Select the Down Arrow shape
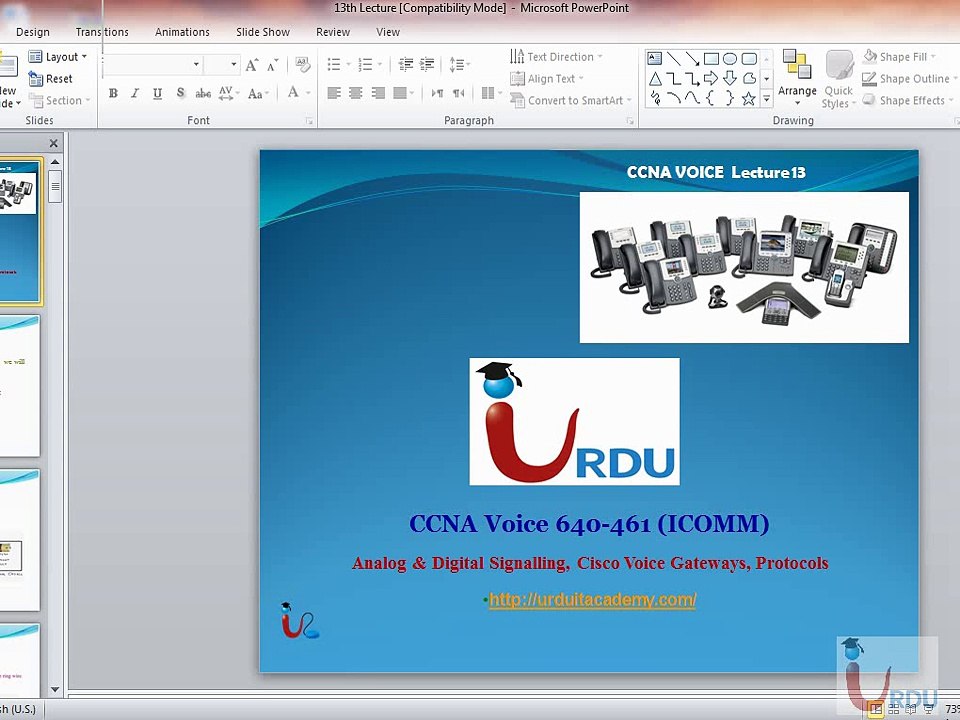960x720 pixels. point(730,78)
